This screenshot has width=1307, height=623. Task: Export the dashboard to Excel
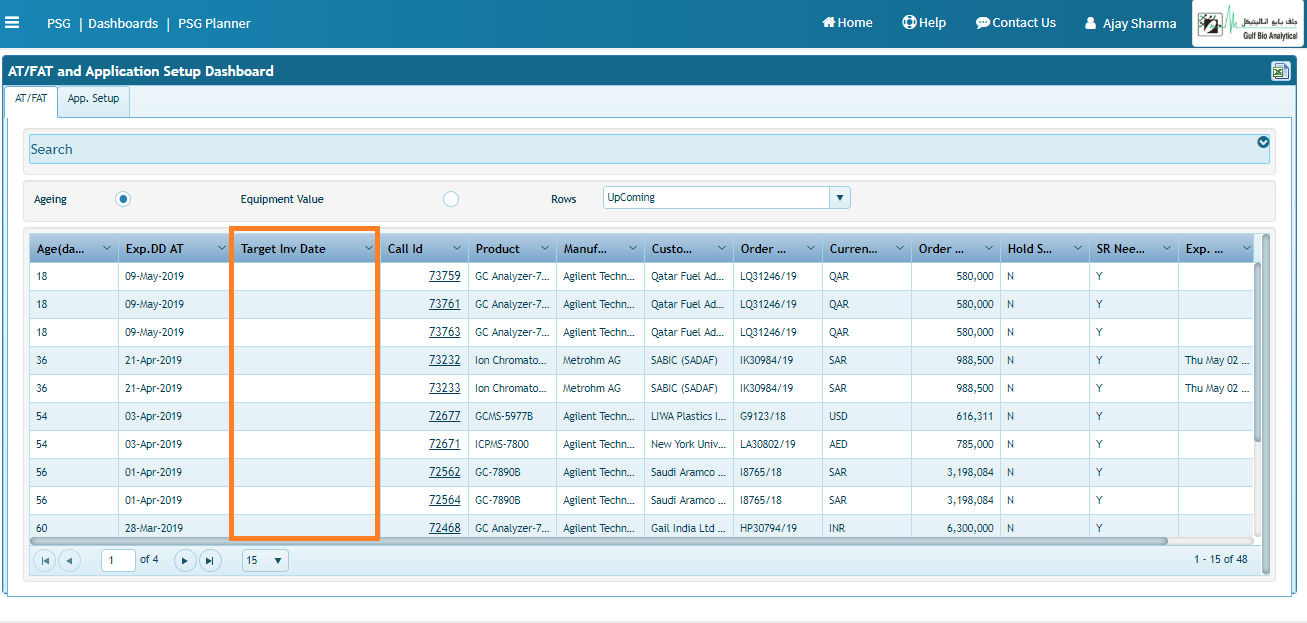pos(1280,71)
